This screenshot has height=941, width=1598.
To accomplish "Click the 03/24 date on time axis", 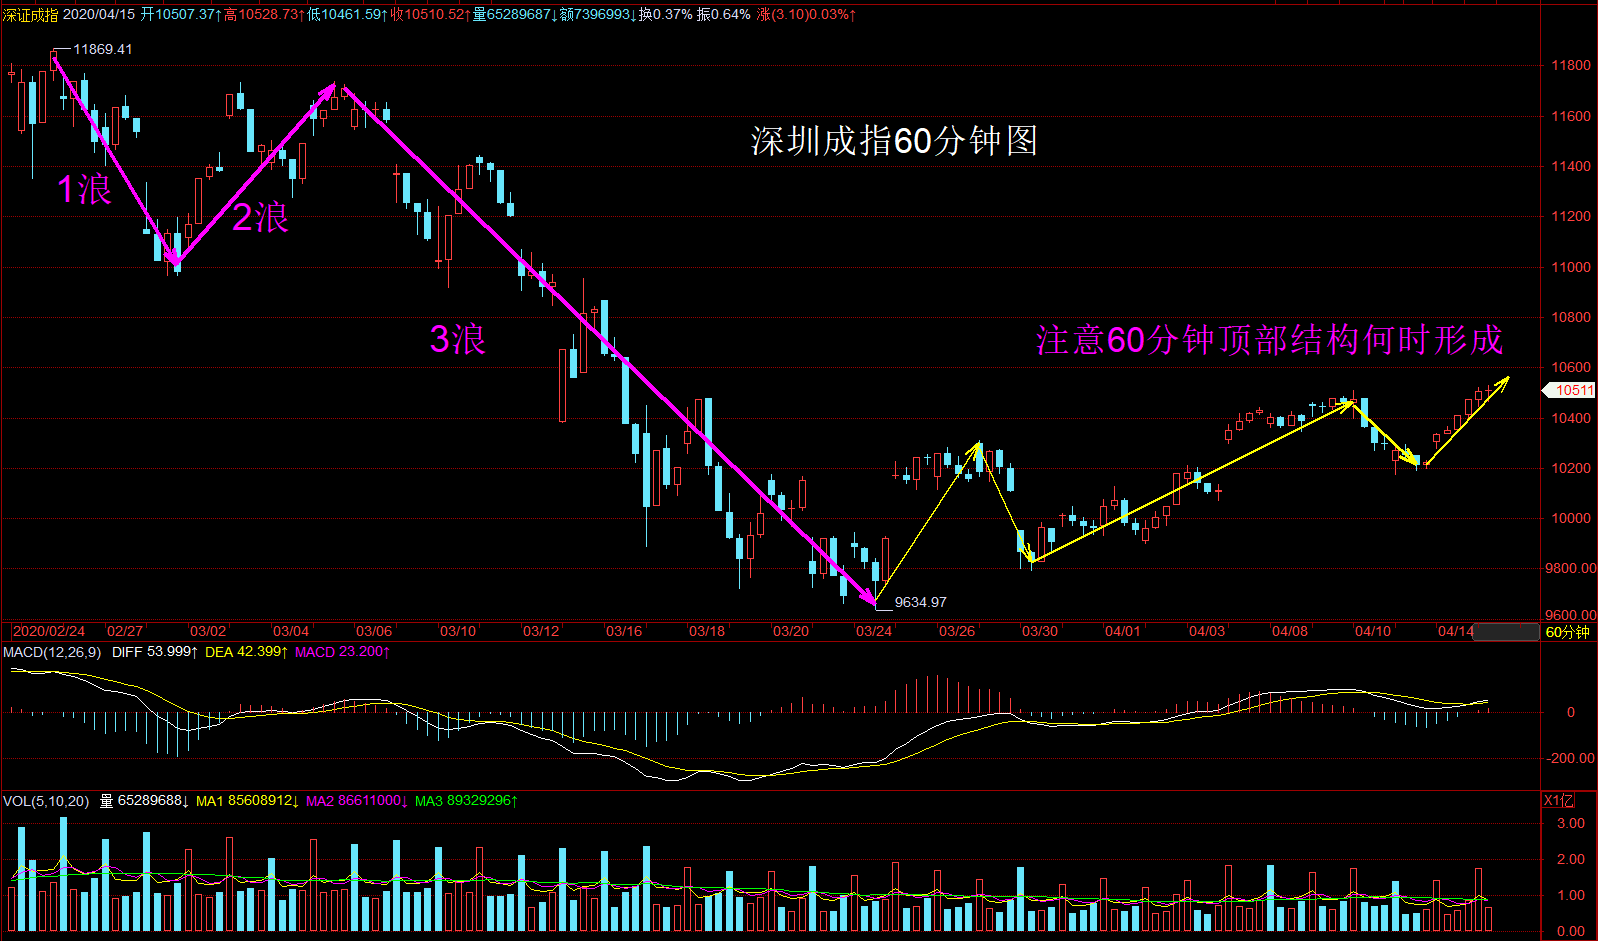I will pos(874,631).
